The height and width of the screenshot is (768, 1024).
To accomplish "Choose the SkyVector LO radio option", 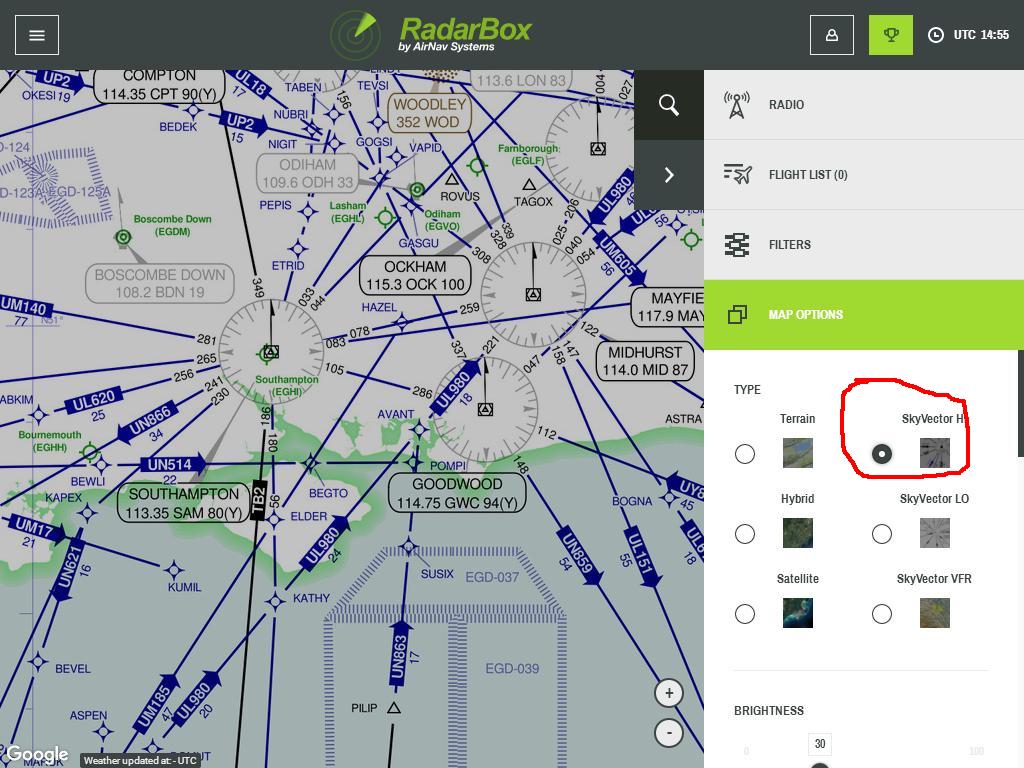I will coord(881,534).
